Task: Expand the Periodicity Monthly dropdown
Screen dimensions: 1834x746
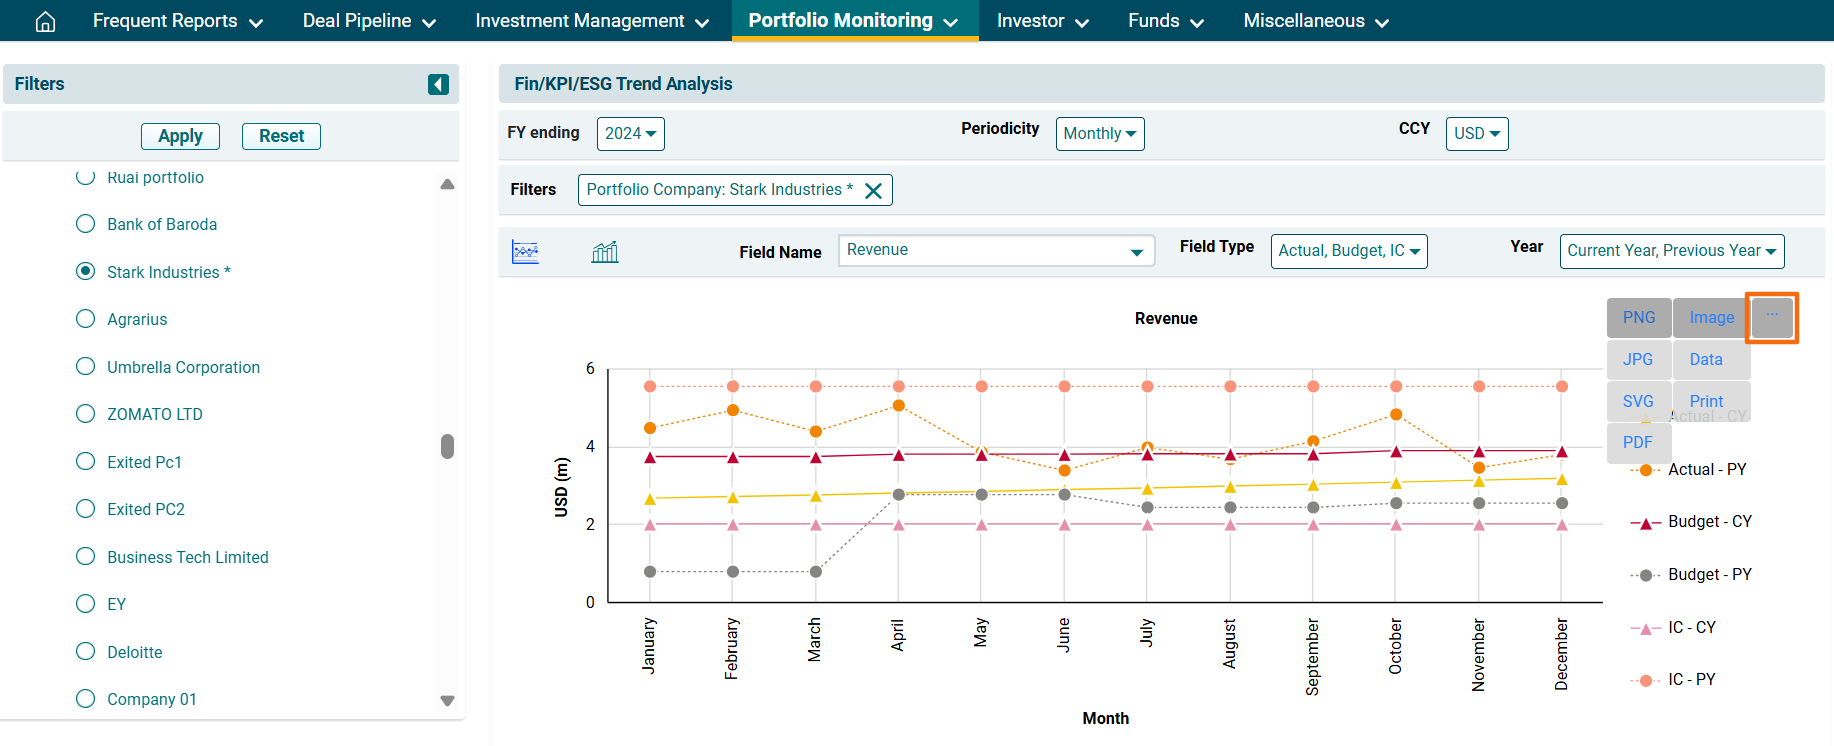Action: click(x=1099, y=134)
